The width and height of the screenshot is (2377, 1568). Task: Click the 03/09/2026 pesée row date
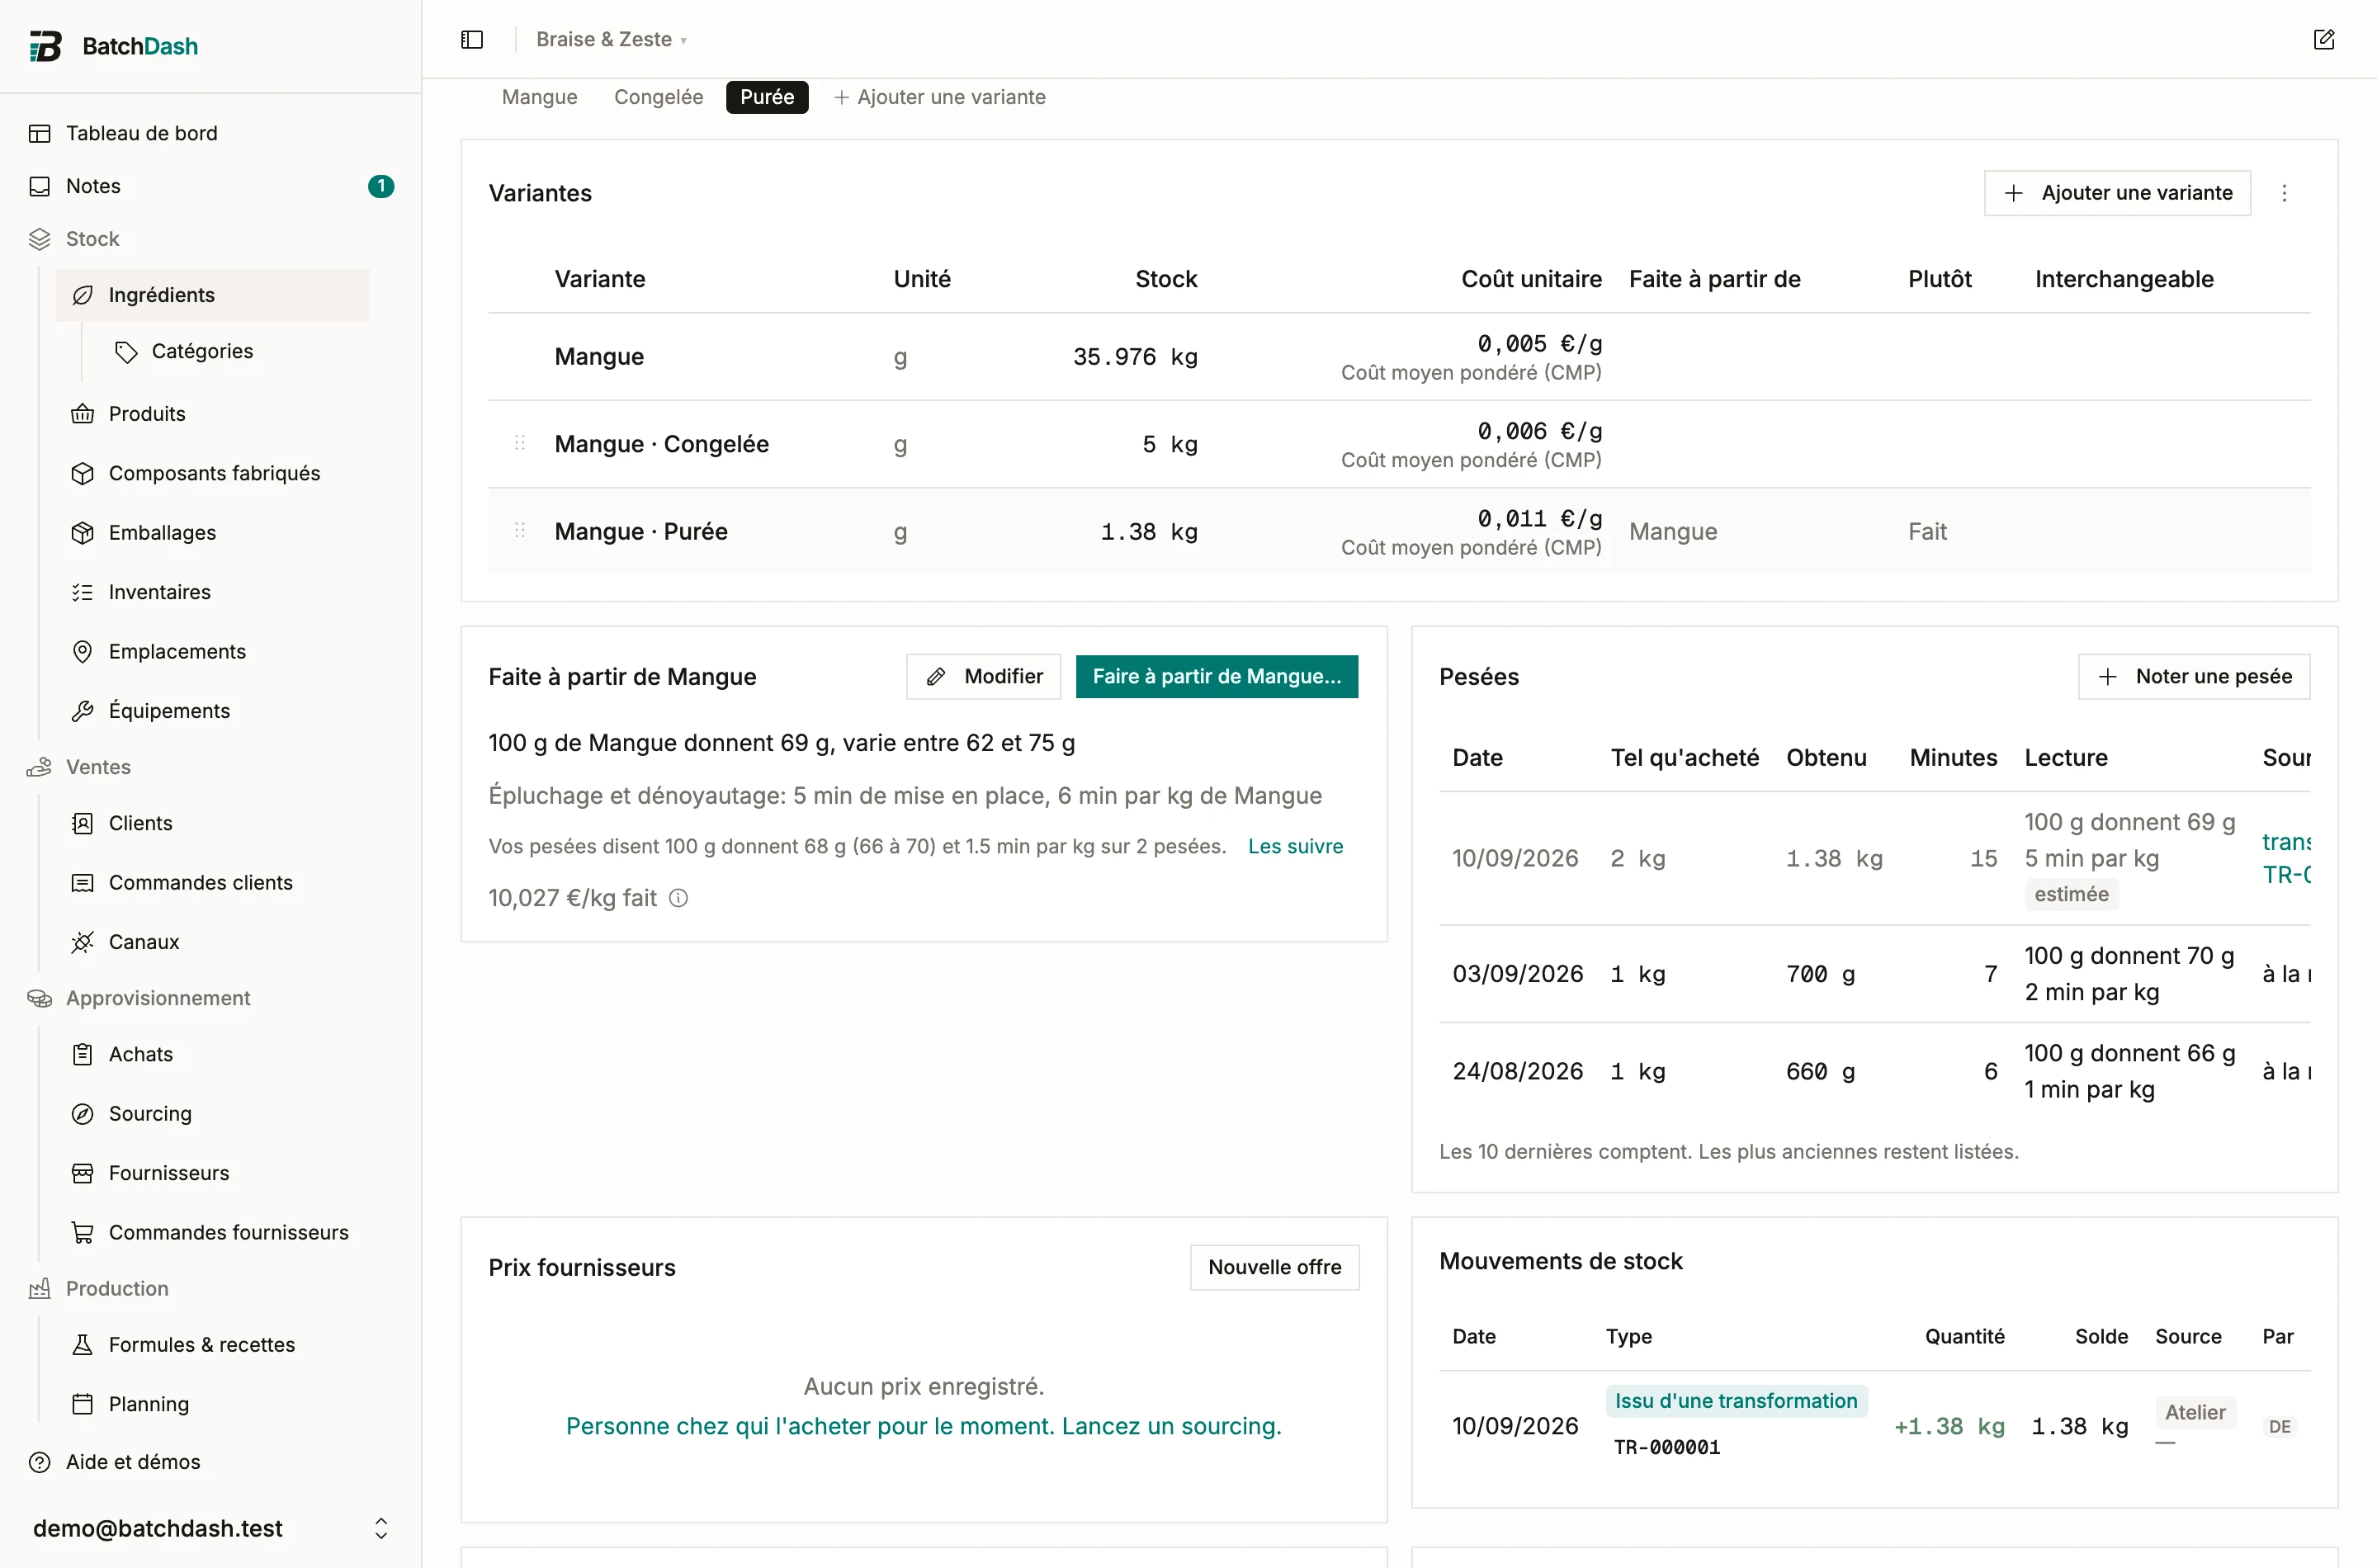(x=1518, y=974)
